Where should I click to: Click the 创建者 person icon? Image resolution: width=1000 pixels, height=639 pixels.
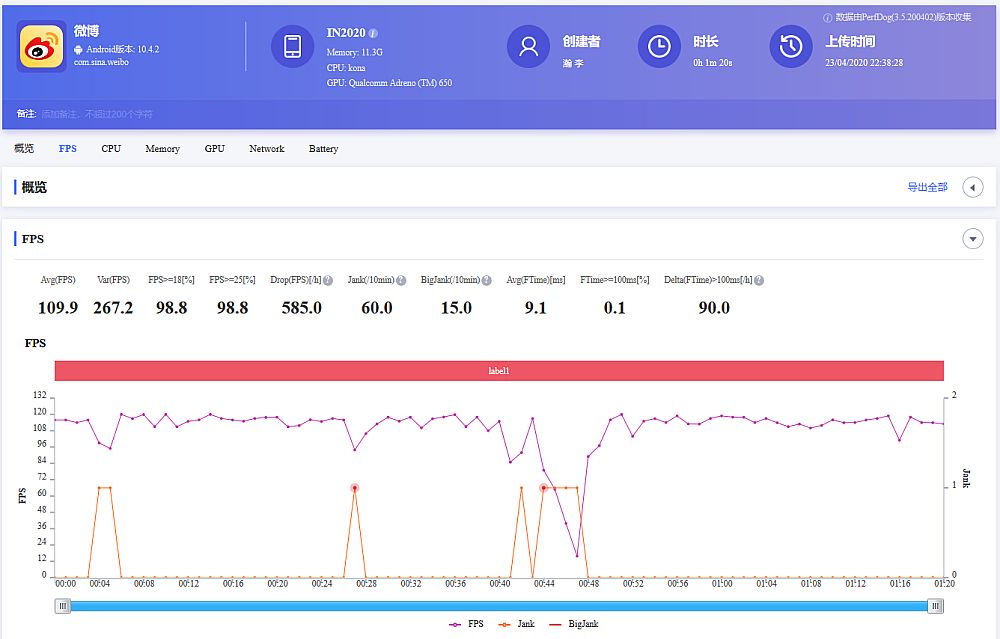pos(529,47)
